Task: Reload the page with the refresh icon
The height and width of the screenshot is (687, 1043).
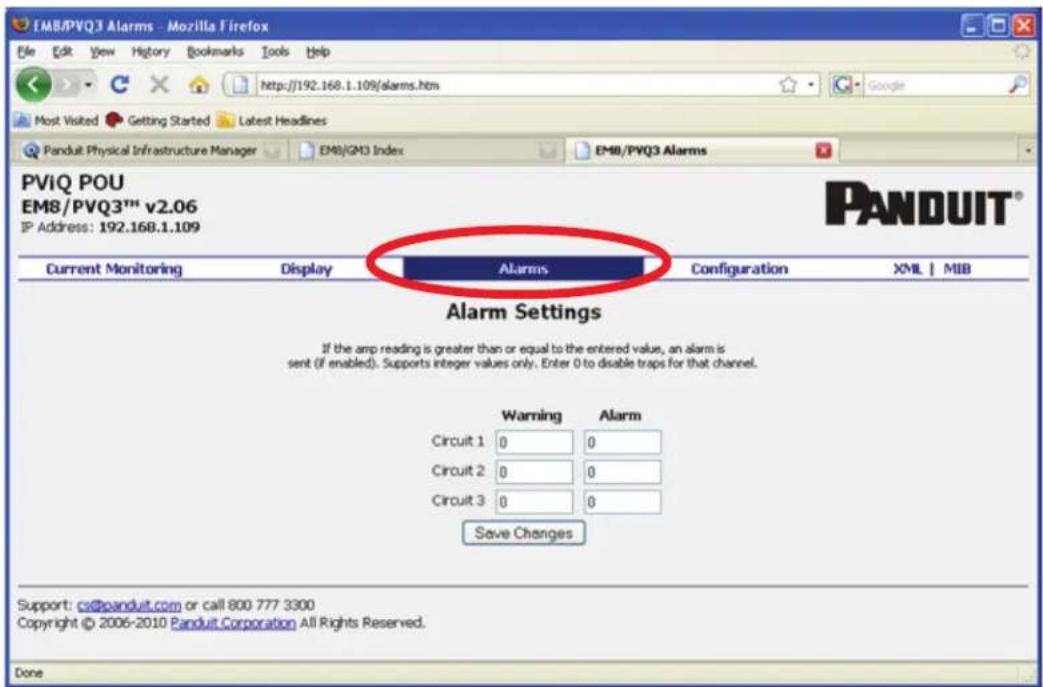Action: 120,85
